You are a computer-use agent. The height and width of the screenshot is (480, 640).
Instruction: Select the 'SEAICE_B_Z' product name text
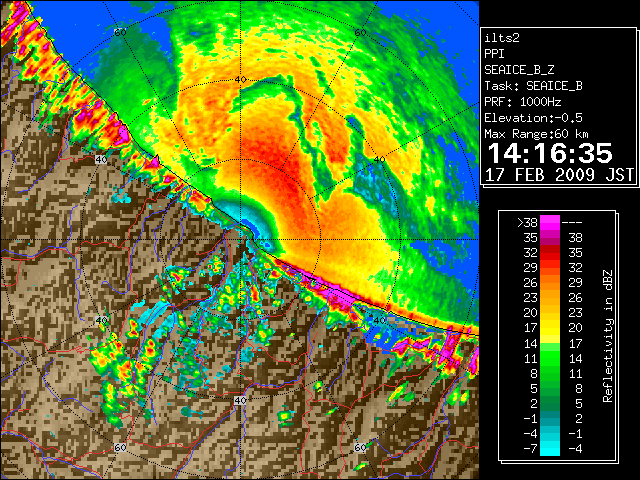click(x=519, y=70)
